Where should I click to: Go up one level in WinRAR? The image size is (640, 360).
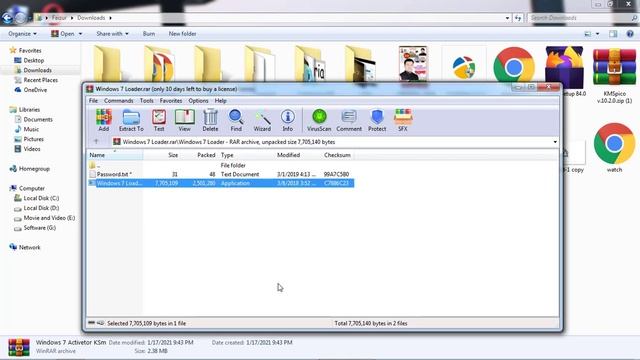coord(96,142)
